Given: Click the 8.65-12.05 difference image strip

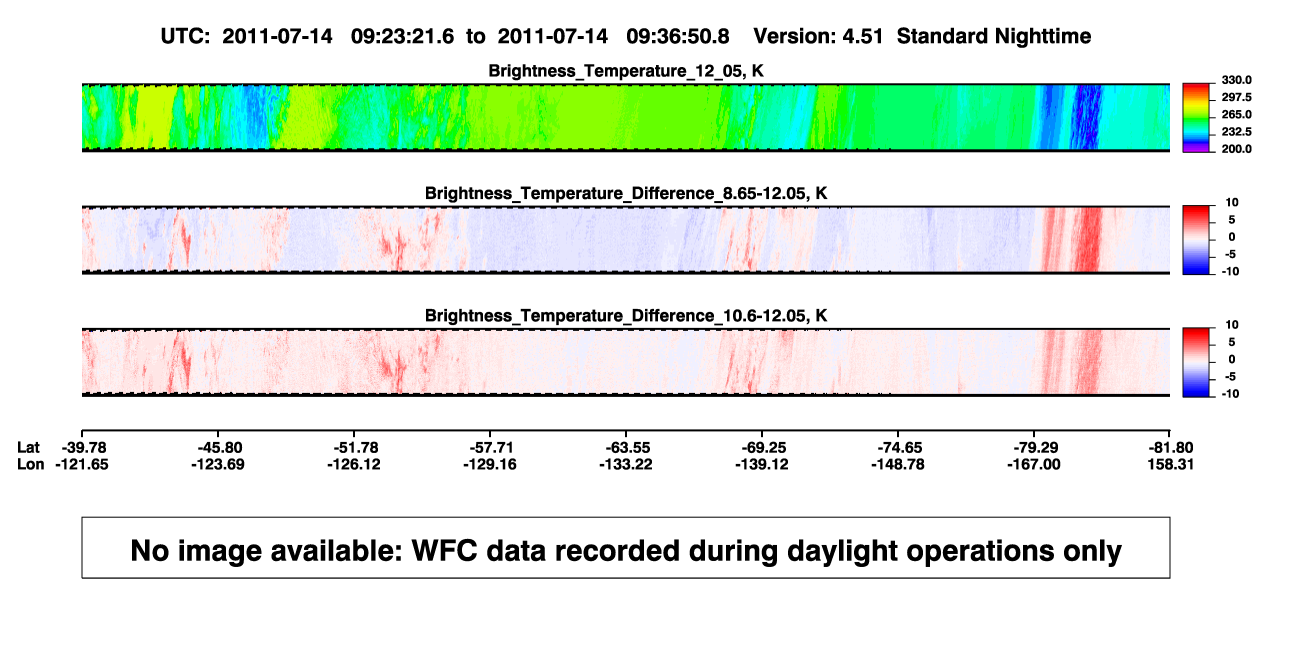Looking at the screenshot, I should point(626,240).
